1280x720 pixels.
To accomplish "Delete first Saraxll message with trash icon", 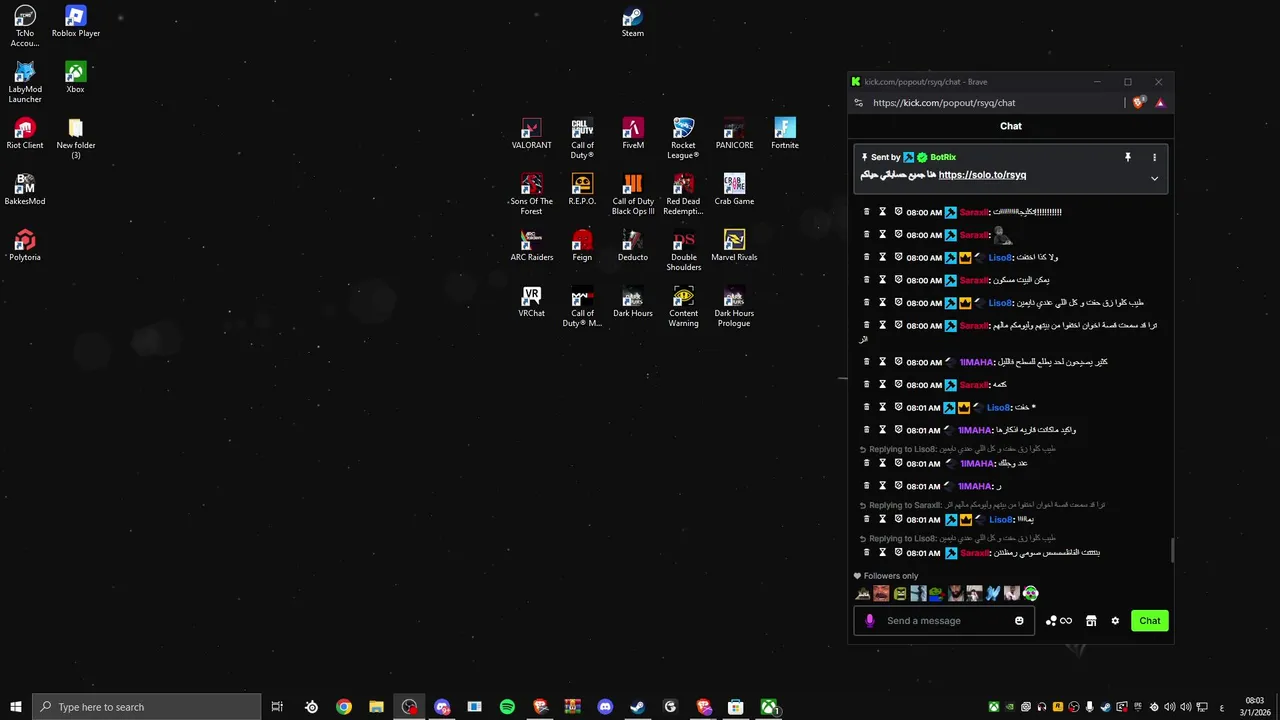I will pyautogui.click(x=867, y=212).
